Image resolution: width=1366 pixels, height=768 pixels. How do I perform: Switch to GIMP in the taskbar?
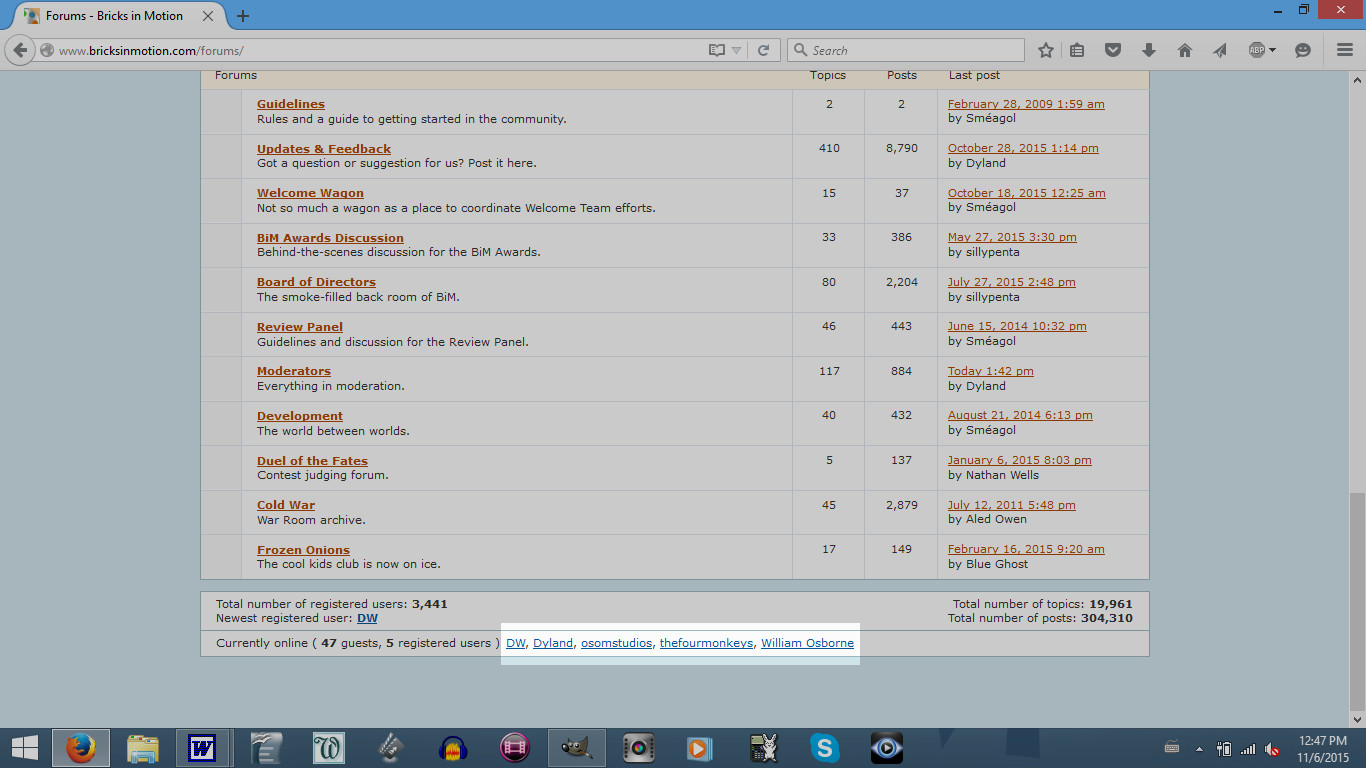click(x=577, y=748)
